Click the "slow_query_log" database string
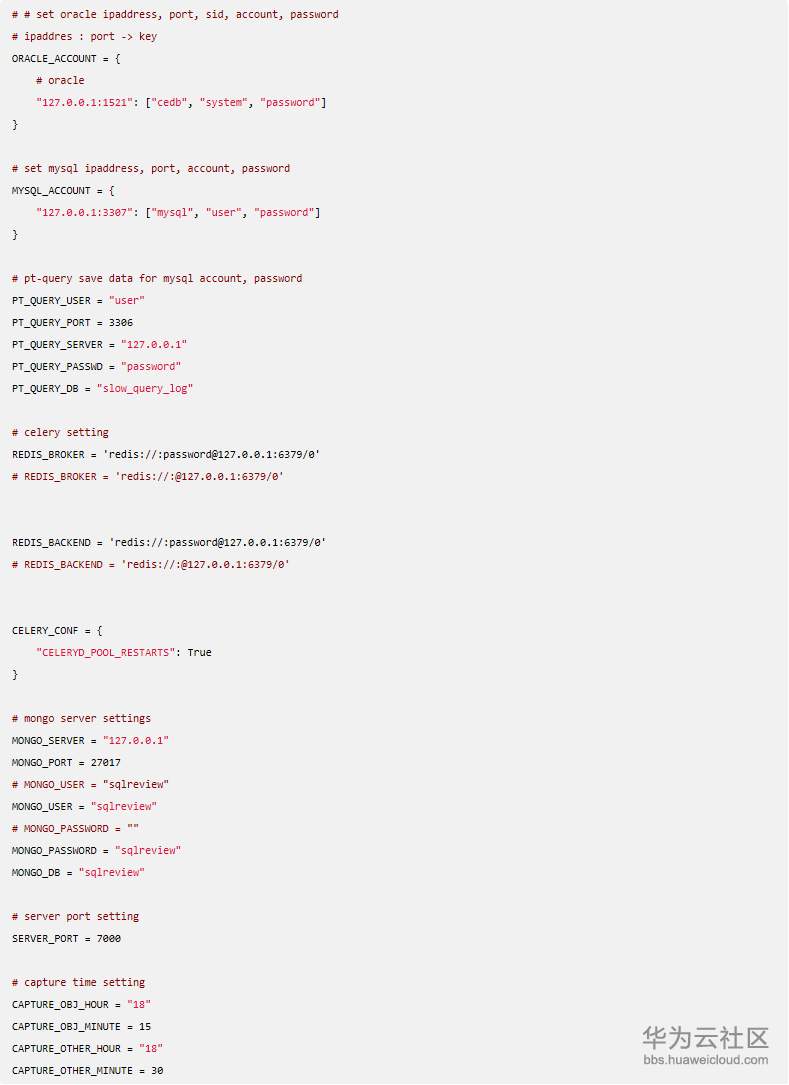The image size is (789, 1085). click(144, 388)
